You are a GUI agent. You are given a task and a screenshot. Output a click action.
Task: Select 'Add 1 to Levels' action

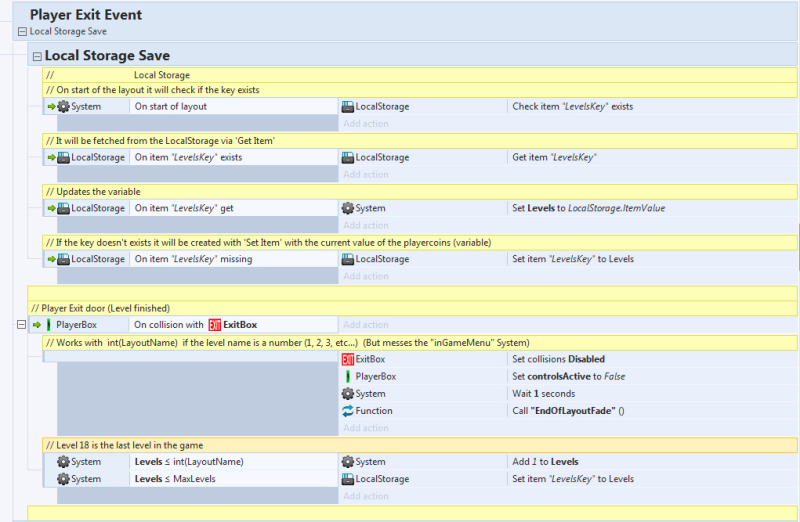[545, 462]
